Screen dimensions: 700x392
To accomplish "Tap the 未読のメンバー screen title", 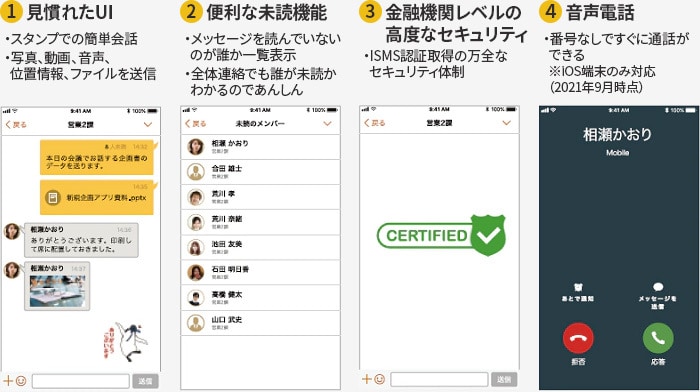I will (x=260, y=124).
